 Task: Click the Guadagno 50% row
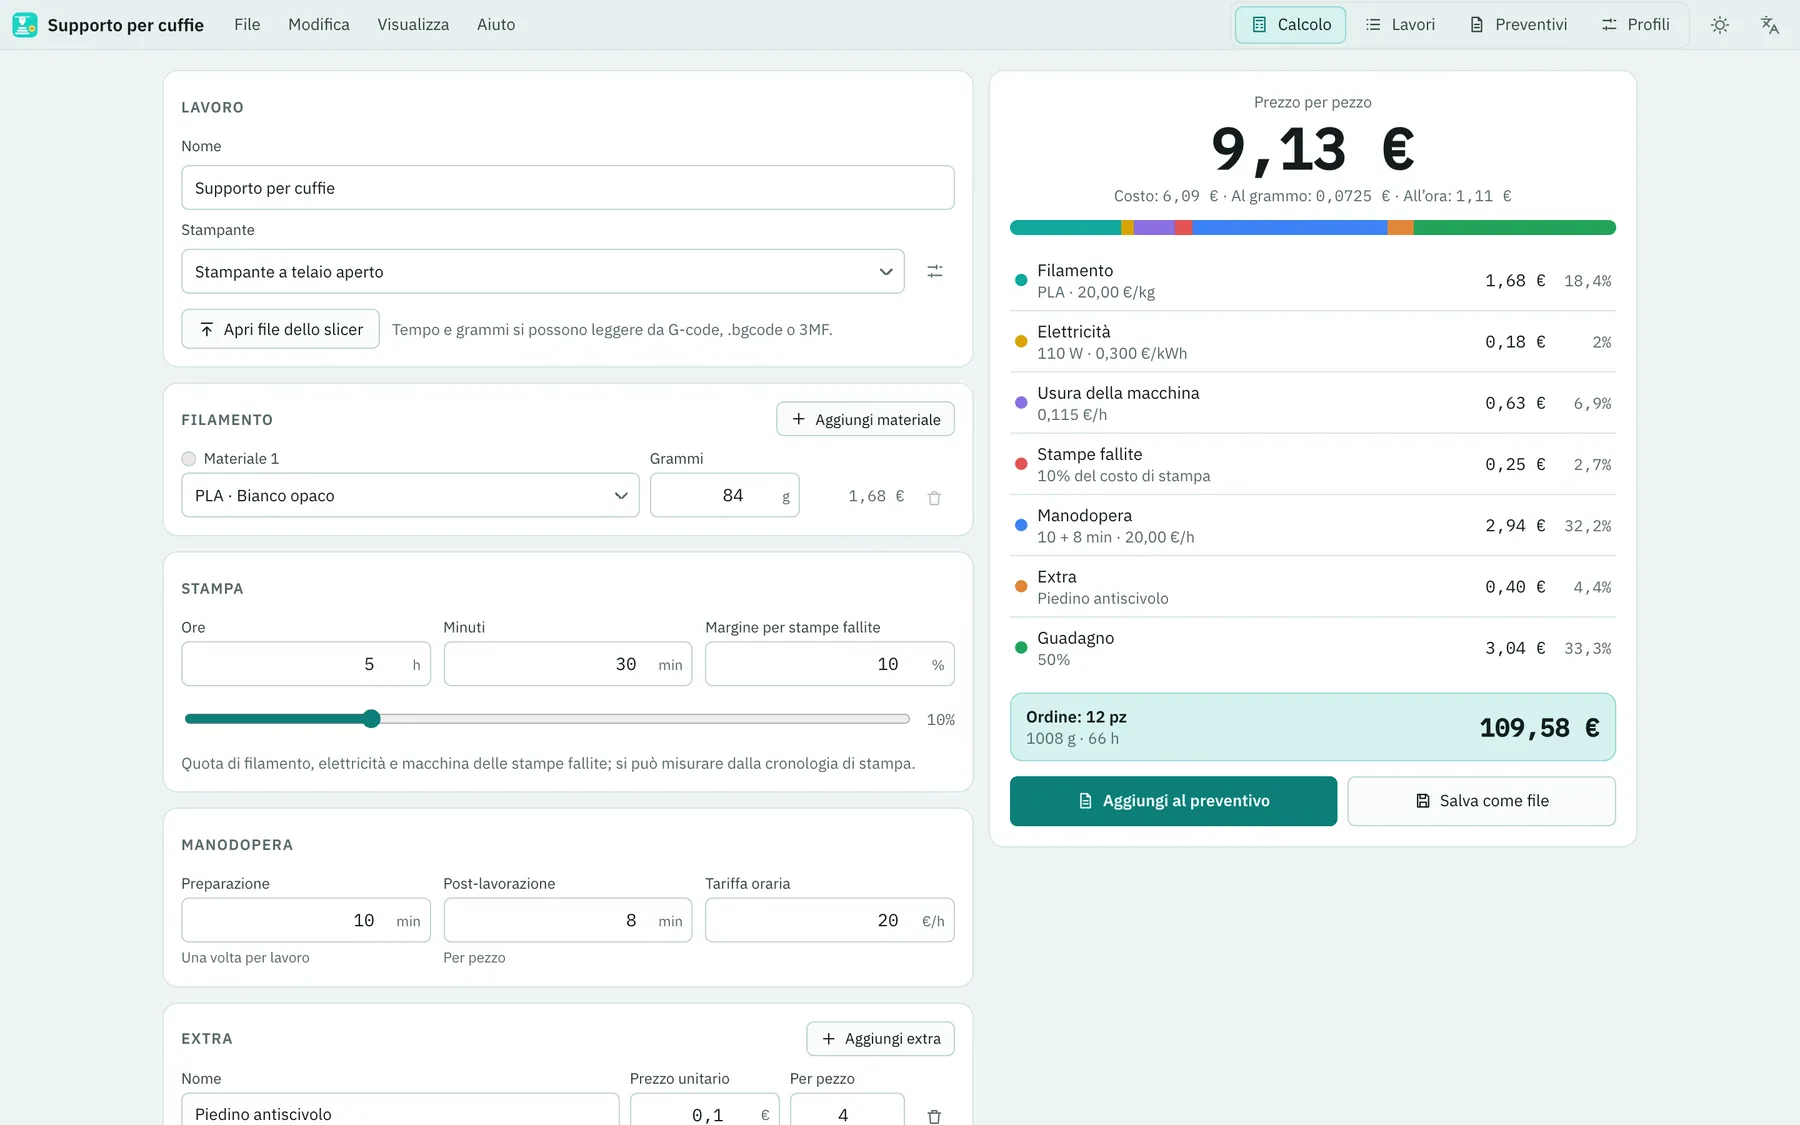point(1313,648)
